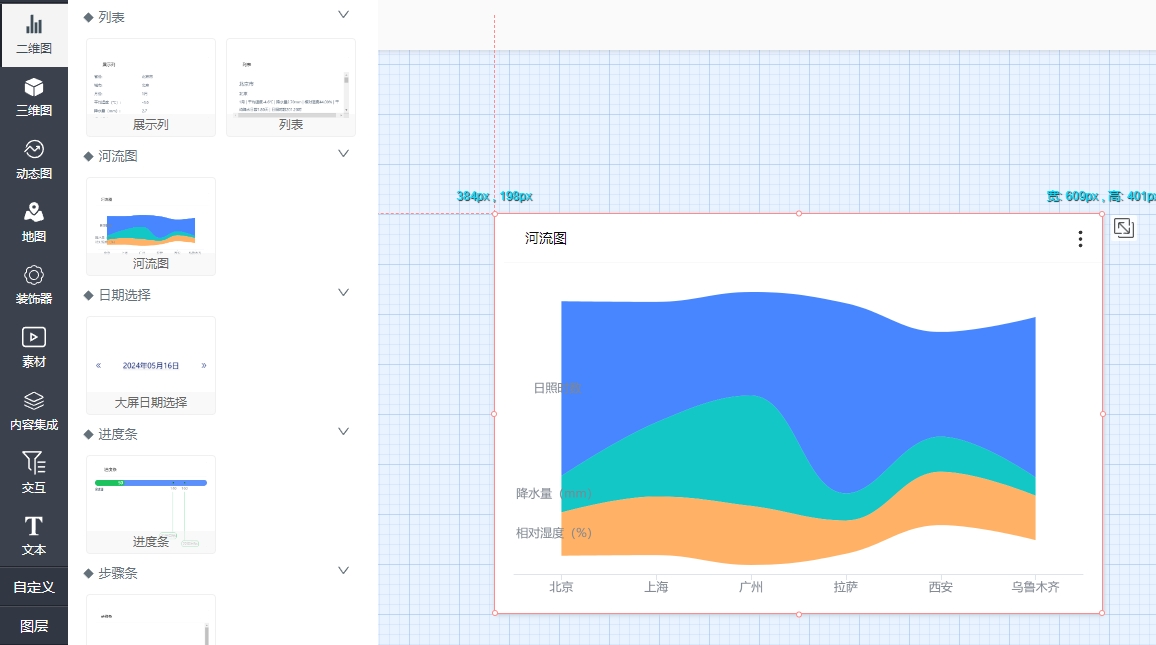Open the 装饰器 decorator category

tap(34, 285)
